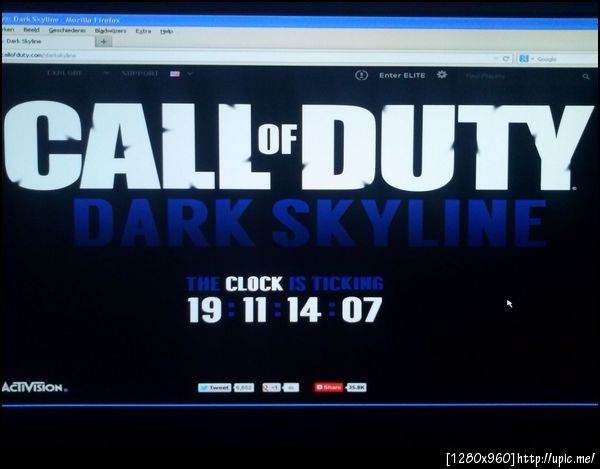Open the Bladwijzers menu

pyautogui.click(x=110, y=31)
